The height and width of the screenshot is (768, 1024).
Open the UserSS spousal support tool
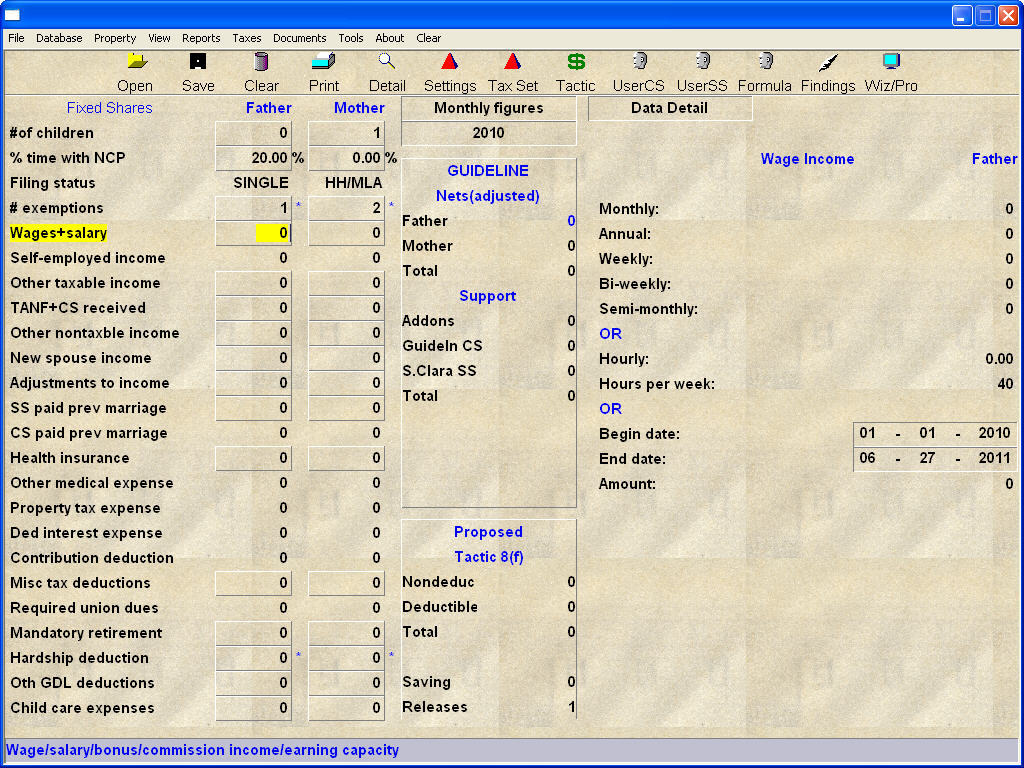pyautogui.click(x=701, y=72)
